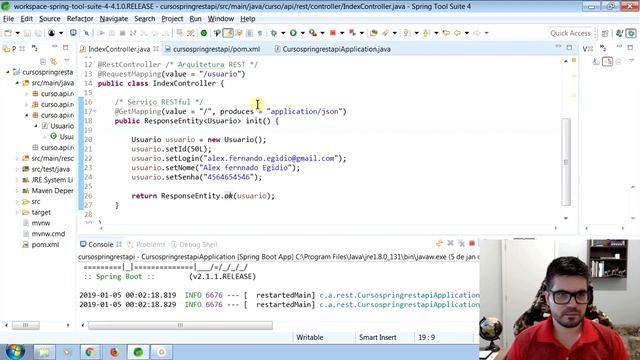Open Firefox from the taskbar
Screen dimensions: 640x360
click(x=114, y=352)
